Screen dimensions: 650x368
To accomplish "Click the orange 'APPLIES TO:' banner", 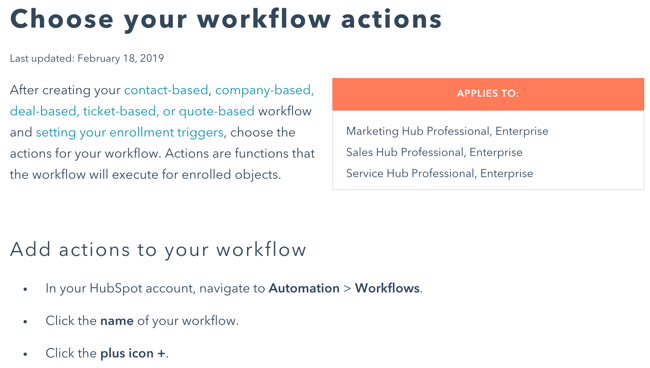I will pos(488,94).
